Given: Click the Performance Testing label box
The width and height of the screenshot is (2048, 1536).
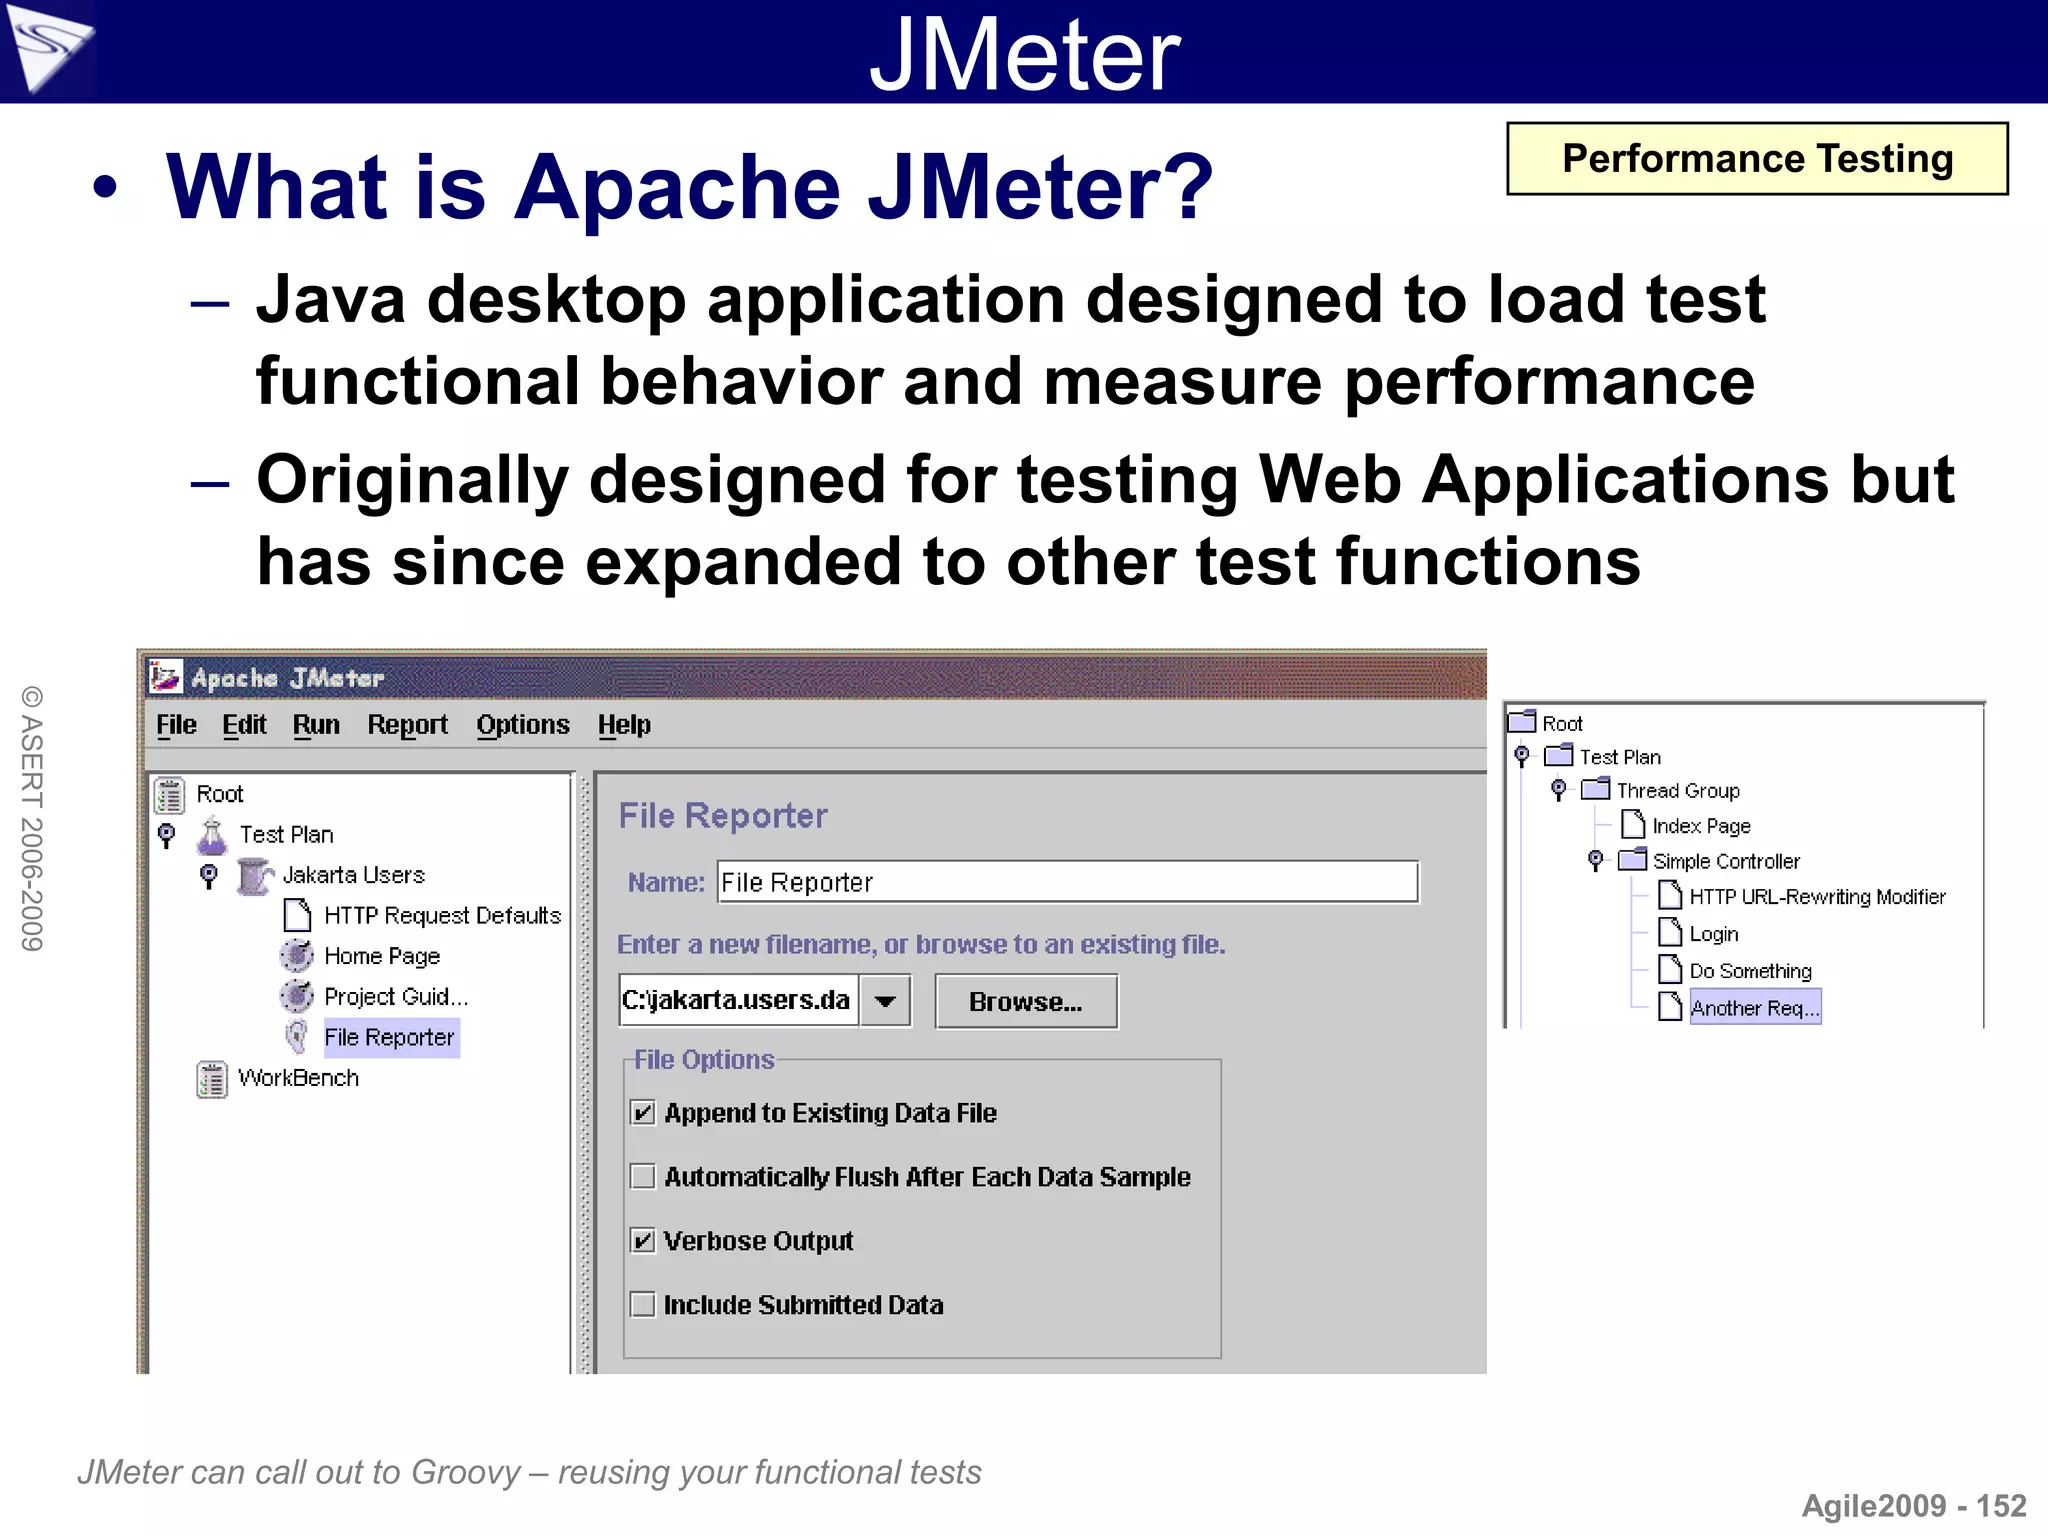Looking at the screenshot, I should [1757, 159].
